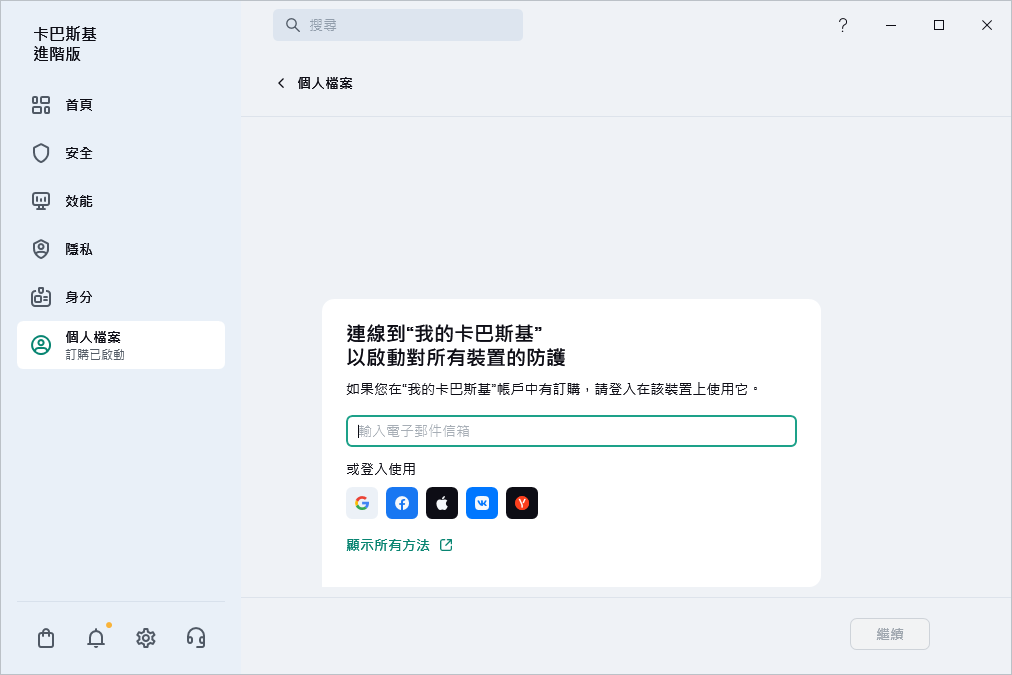Image resolution: width=1012 pixels, height=675 pixels.
Task: Open application settings gear
Action: coord(145,637)
